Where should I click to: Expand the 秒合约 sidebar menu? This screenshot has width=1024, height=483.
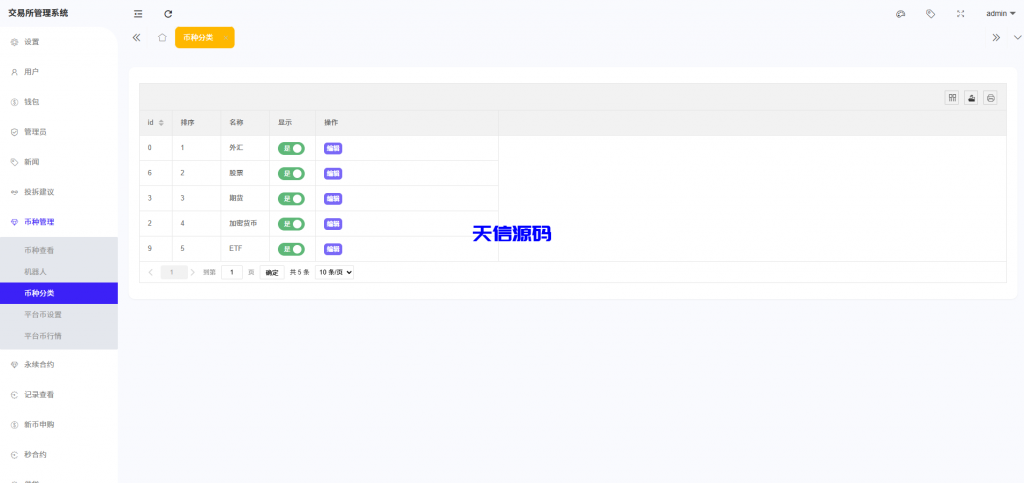coord(59,455)
